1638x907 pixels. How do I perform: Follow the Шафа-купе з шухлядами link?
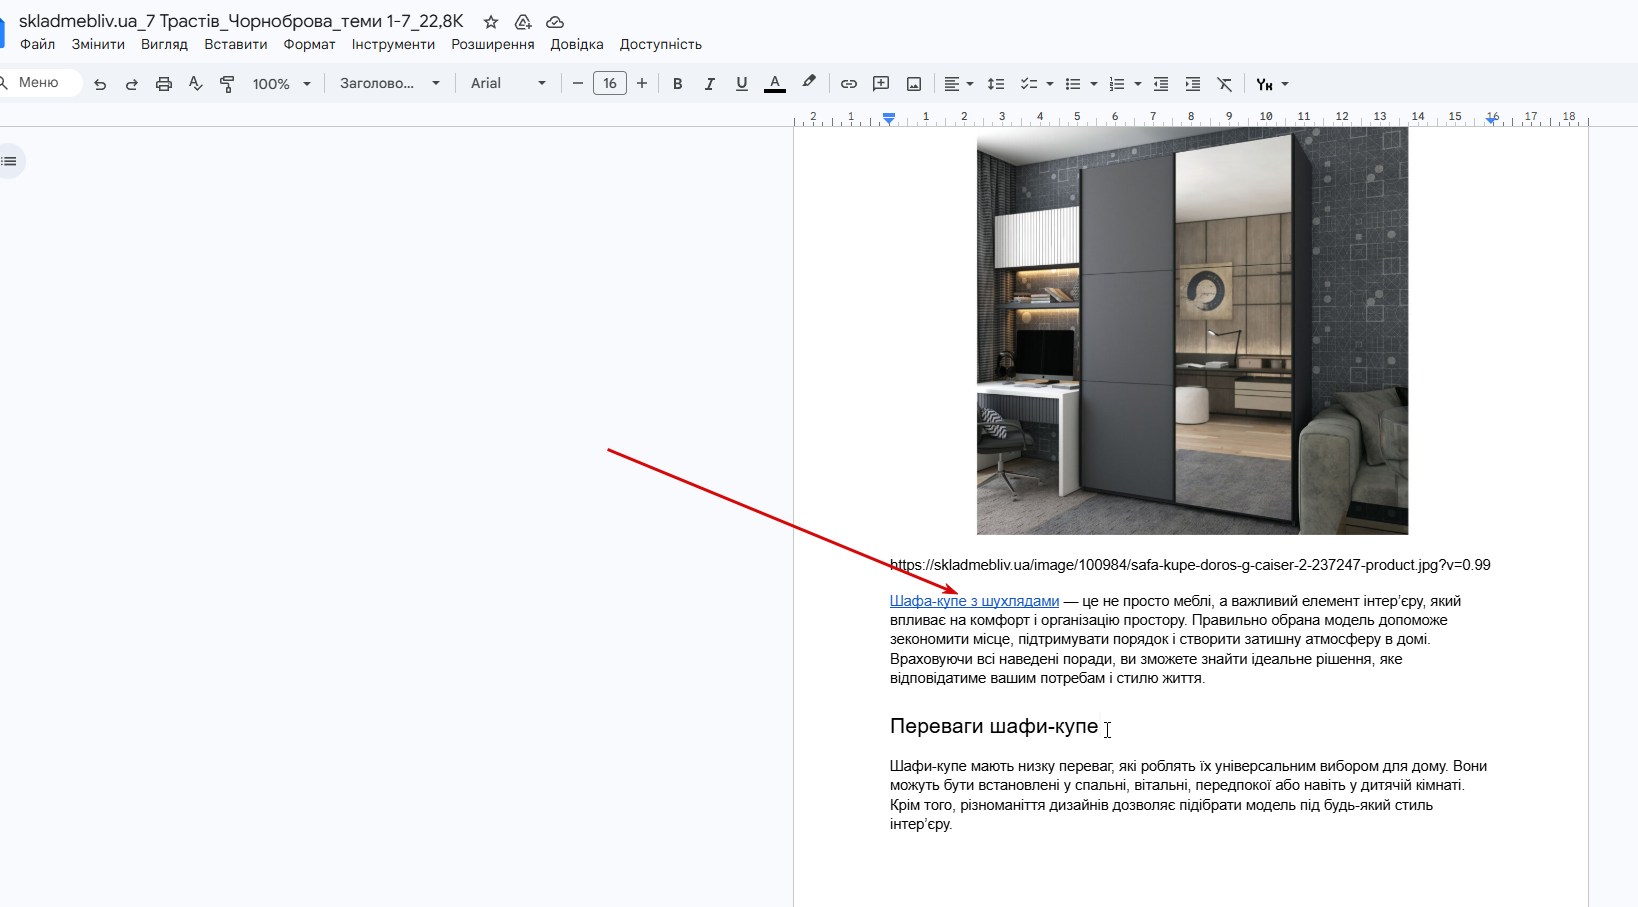click(974, 601)
